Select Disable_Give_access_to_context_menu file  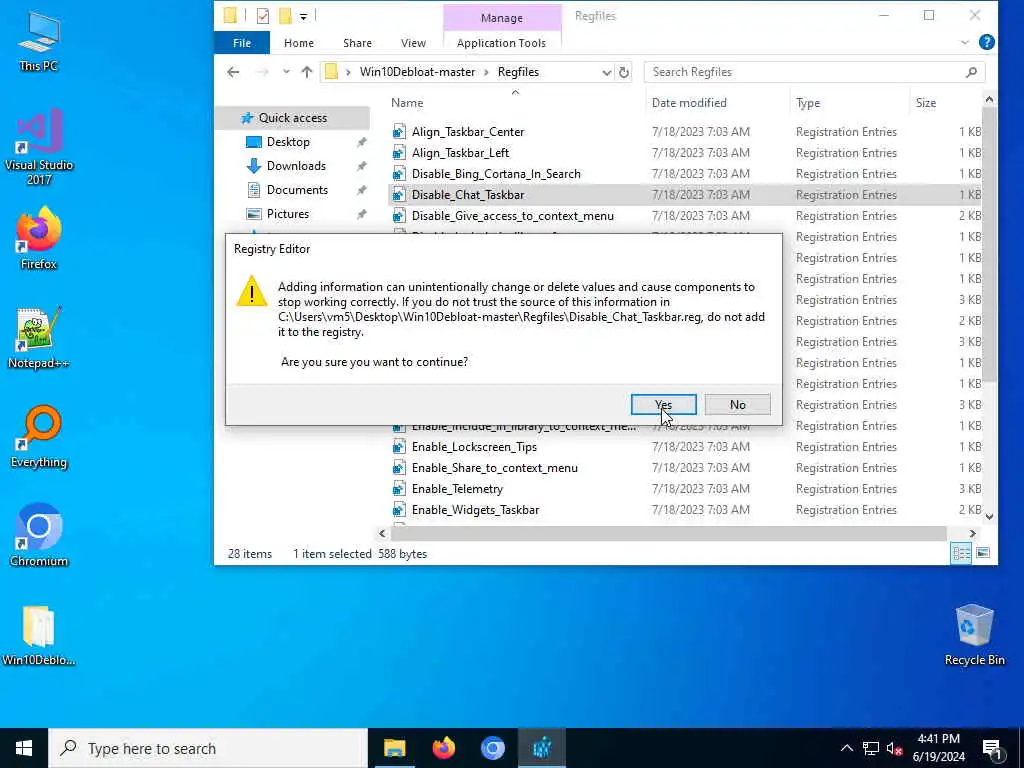pyautogui.click(x=513, y=216)
